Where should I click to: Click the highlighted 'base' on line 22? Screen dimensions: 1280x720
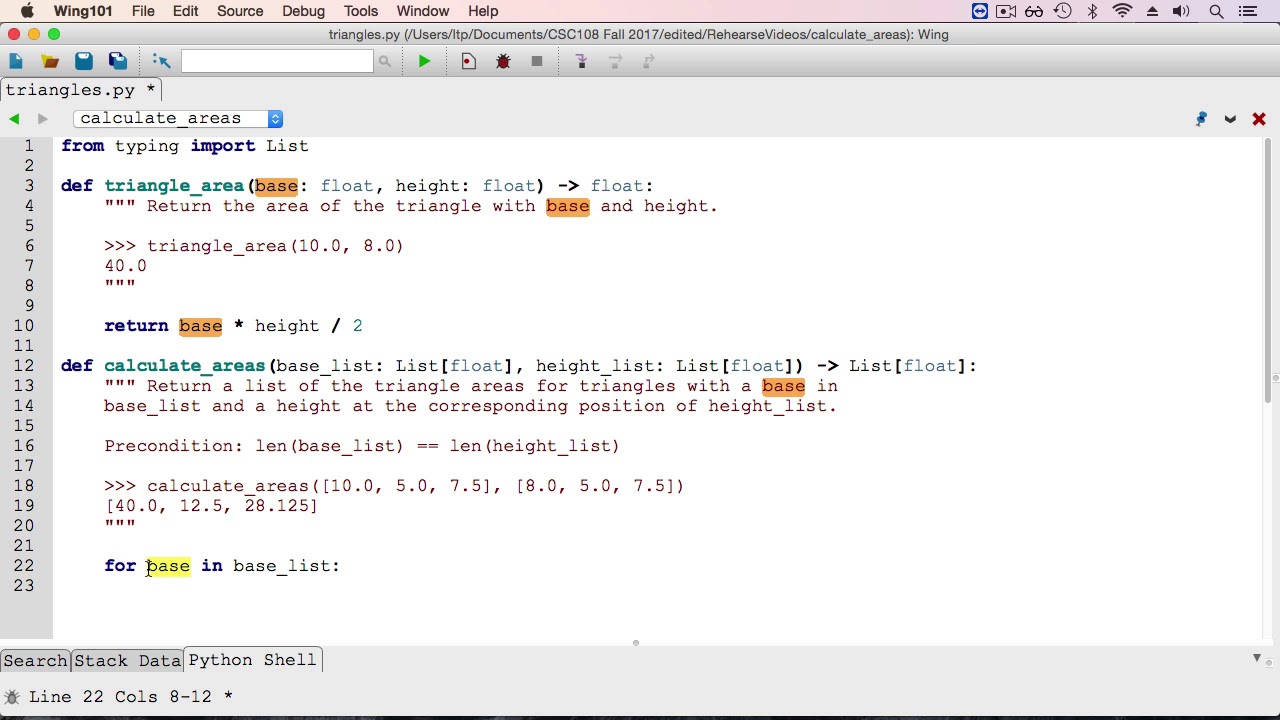pyautogui.click(x=168, y=566)
